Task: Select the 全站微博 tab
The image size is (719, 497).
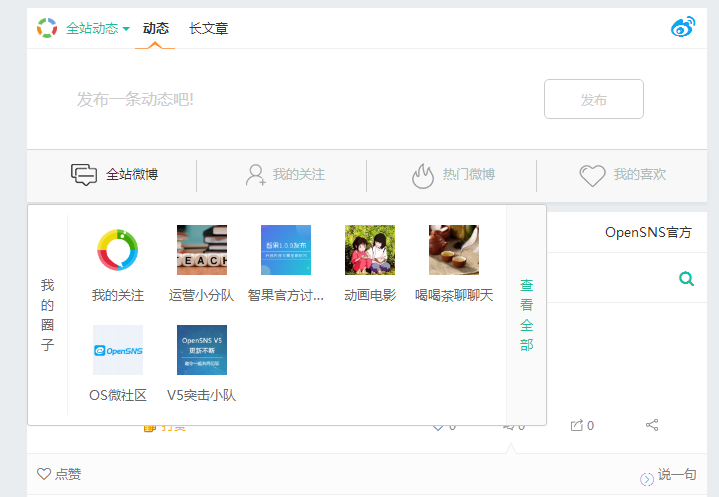Action: (x=114, y=175)
